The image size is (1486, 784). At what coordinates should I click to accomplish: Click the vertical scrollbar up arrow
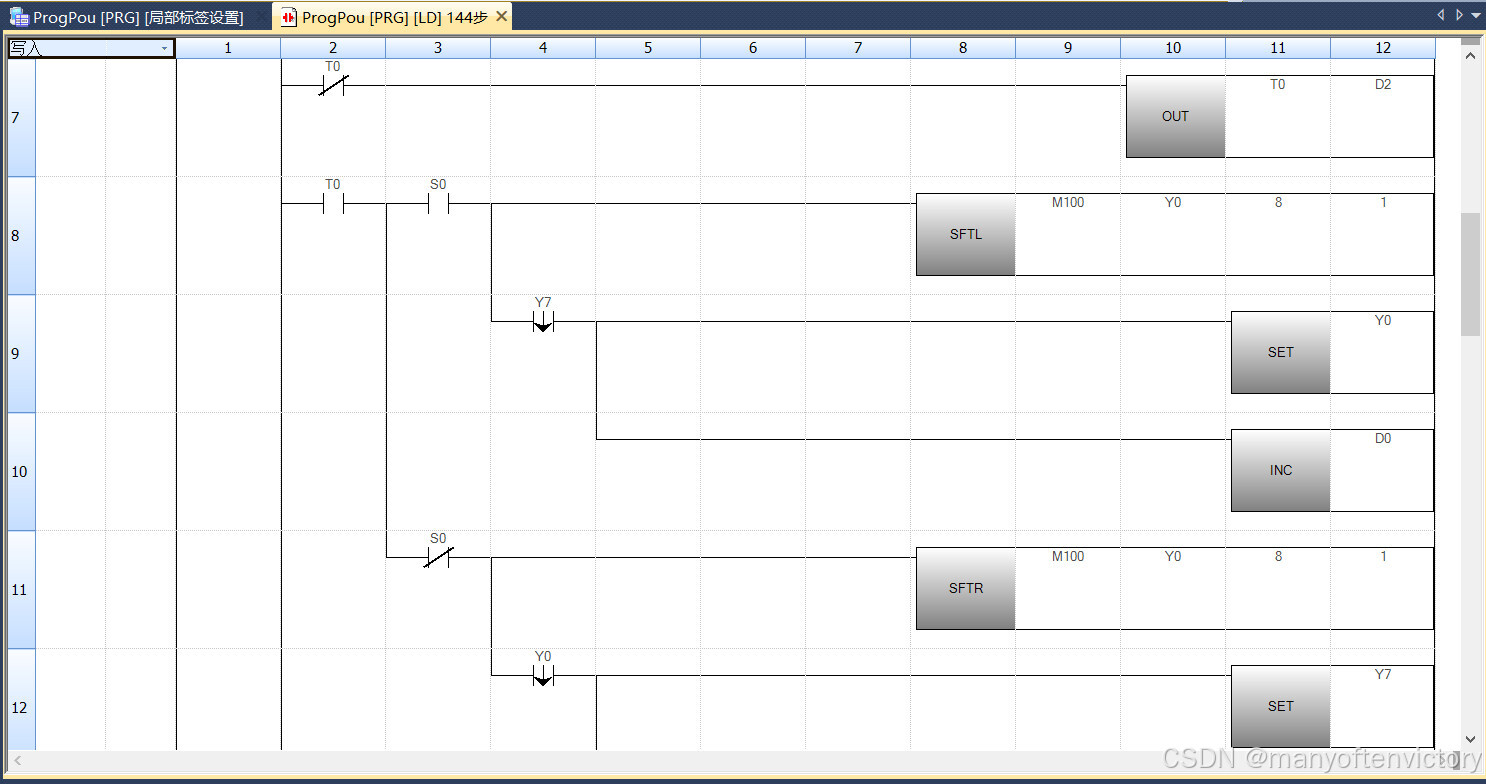click(1470, 55)
